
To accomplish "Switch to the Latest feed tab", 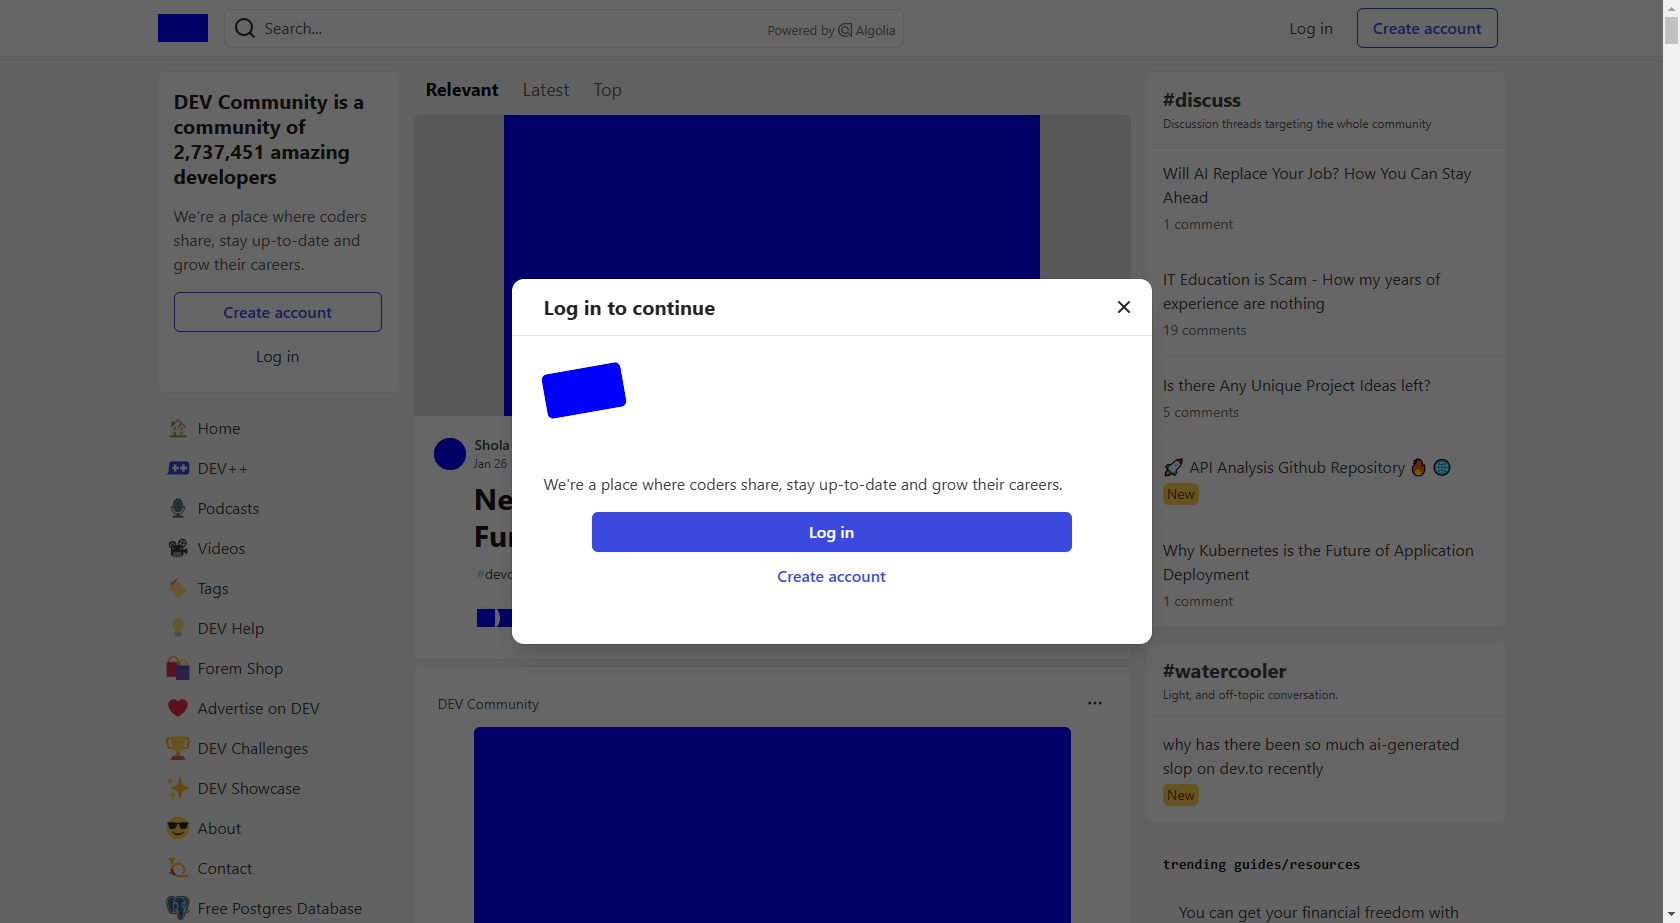I will point(546,90).
